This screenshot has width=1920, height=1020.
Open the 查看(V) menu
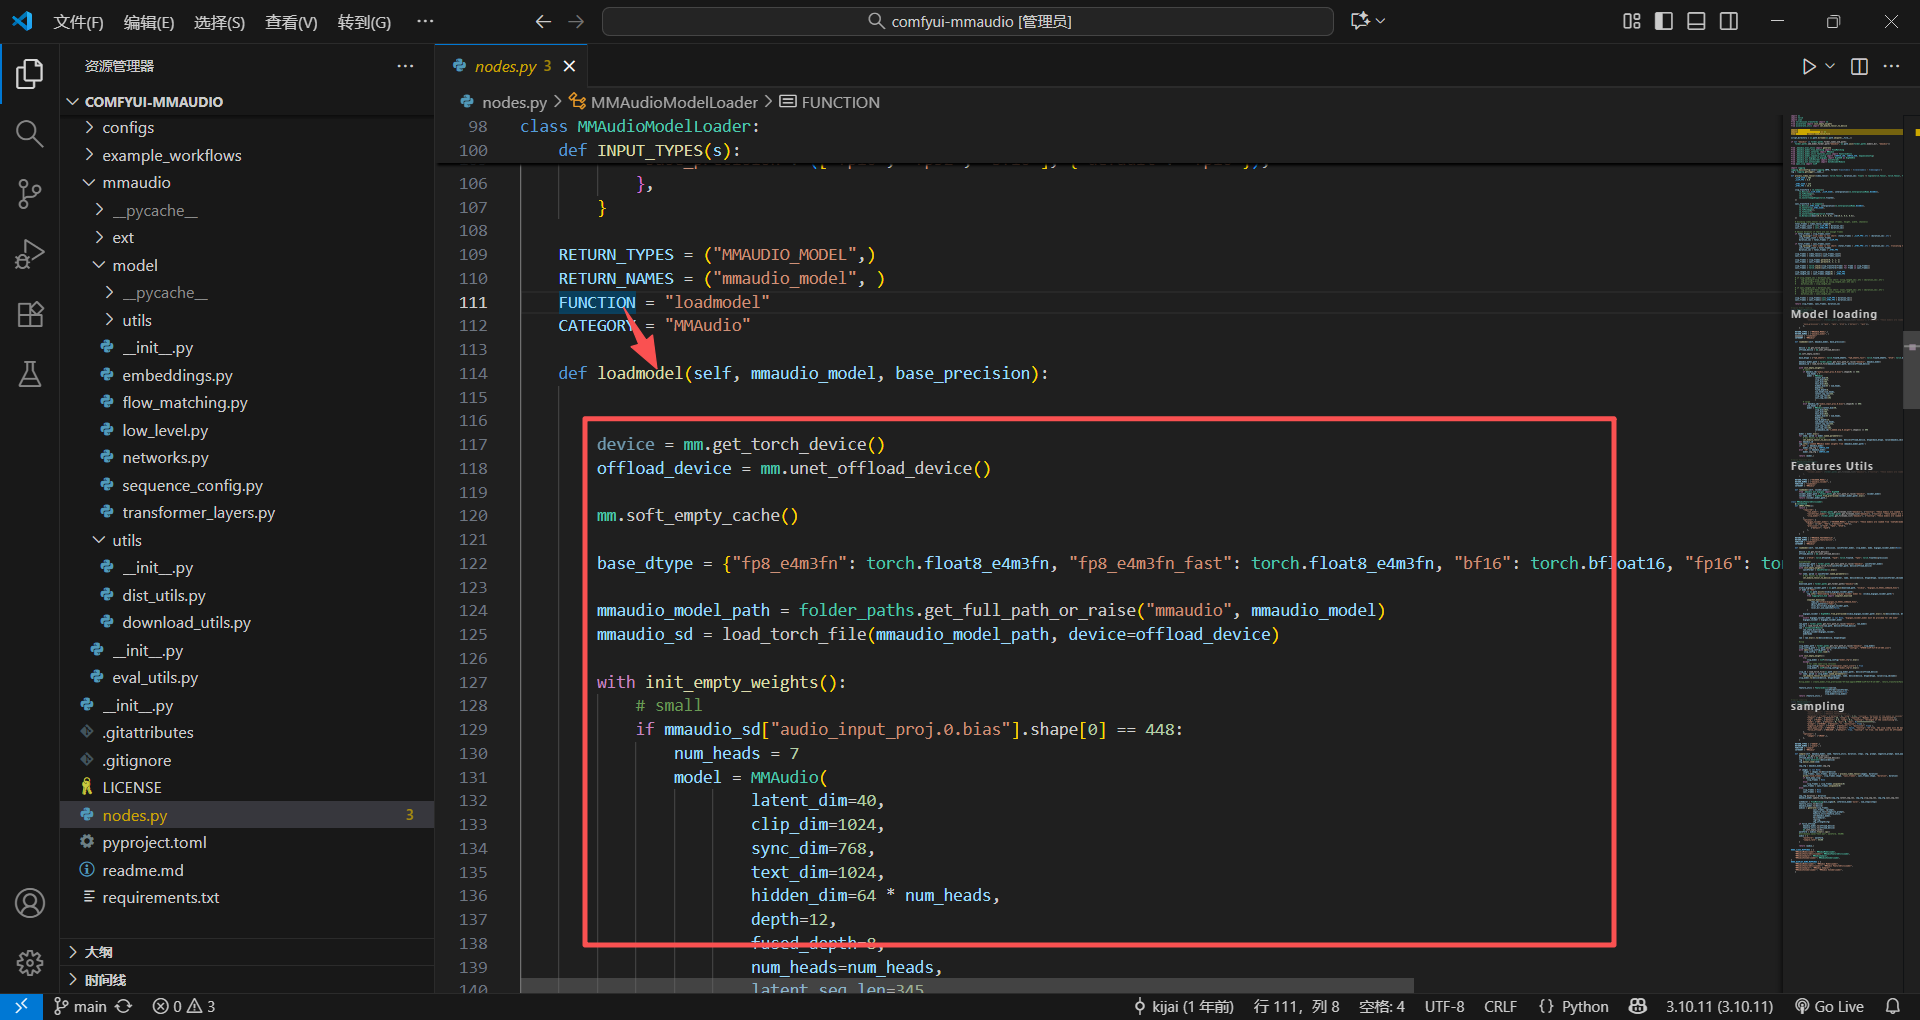coord(291,22)
